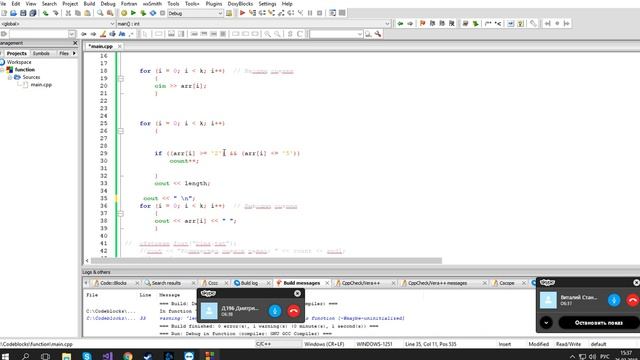
Task: Run the program with the green play icon
Action: [133, 13]
